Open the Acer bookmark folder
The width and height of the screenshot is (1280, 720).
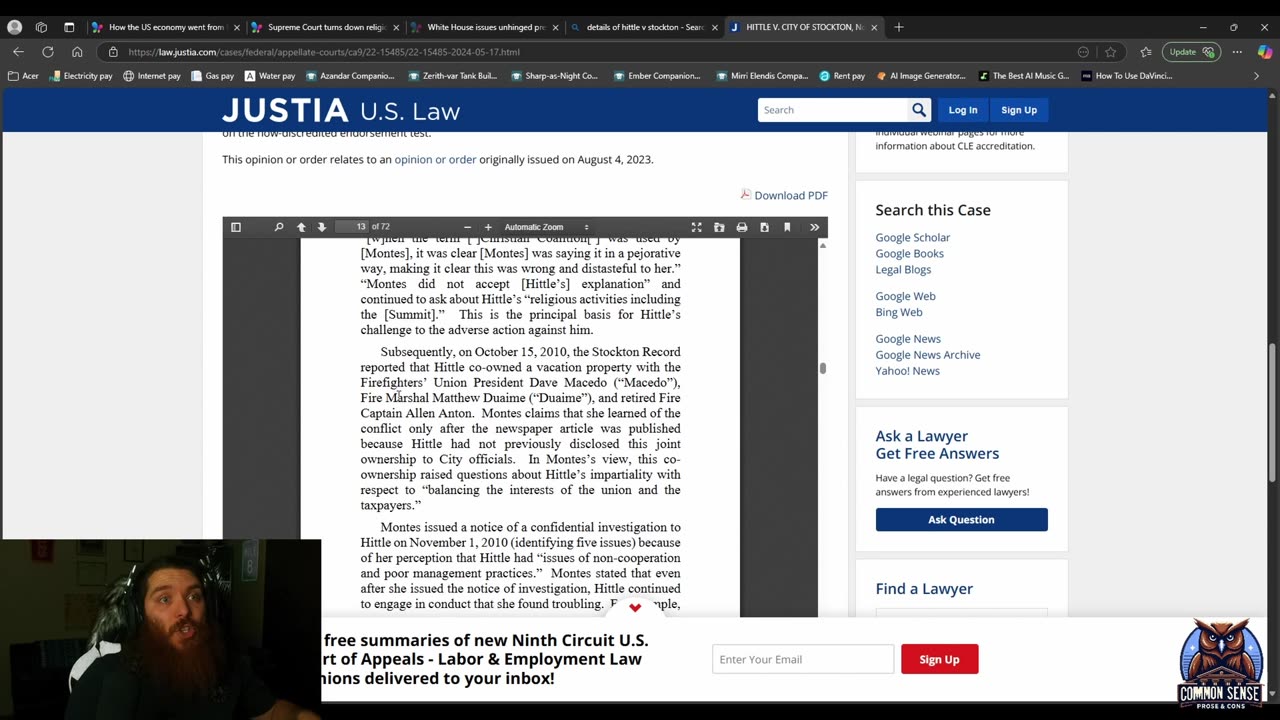pos(23,76)
